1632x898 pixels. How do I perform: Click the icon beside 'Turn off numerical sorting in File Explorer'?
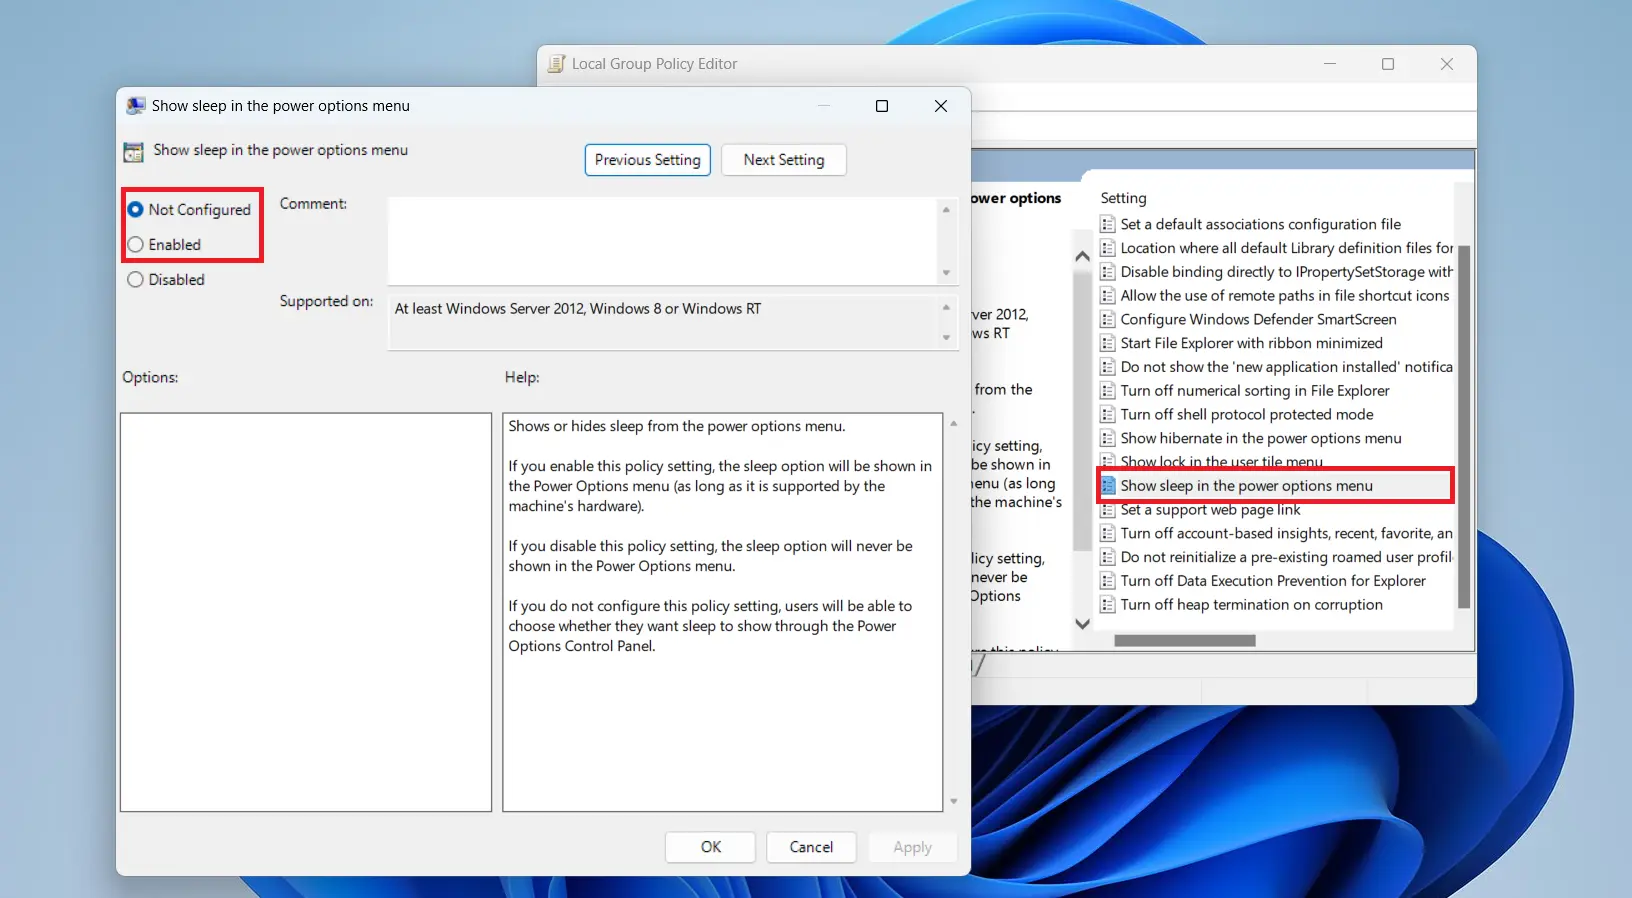pyautogui.click(x=1107, y=391)
